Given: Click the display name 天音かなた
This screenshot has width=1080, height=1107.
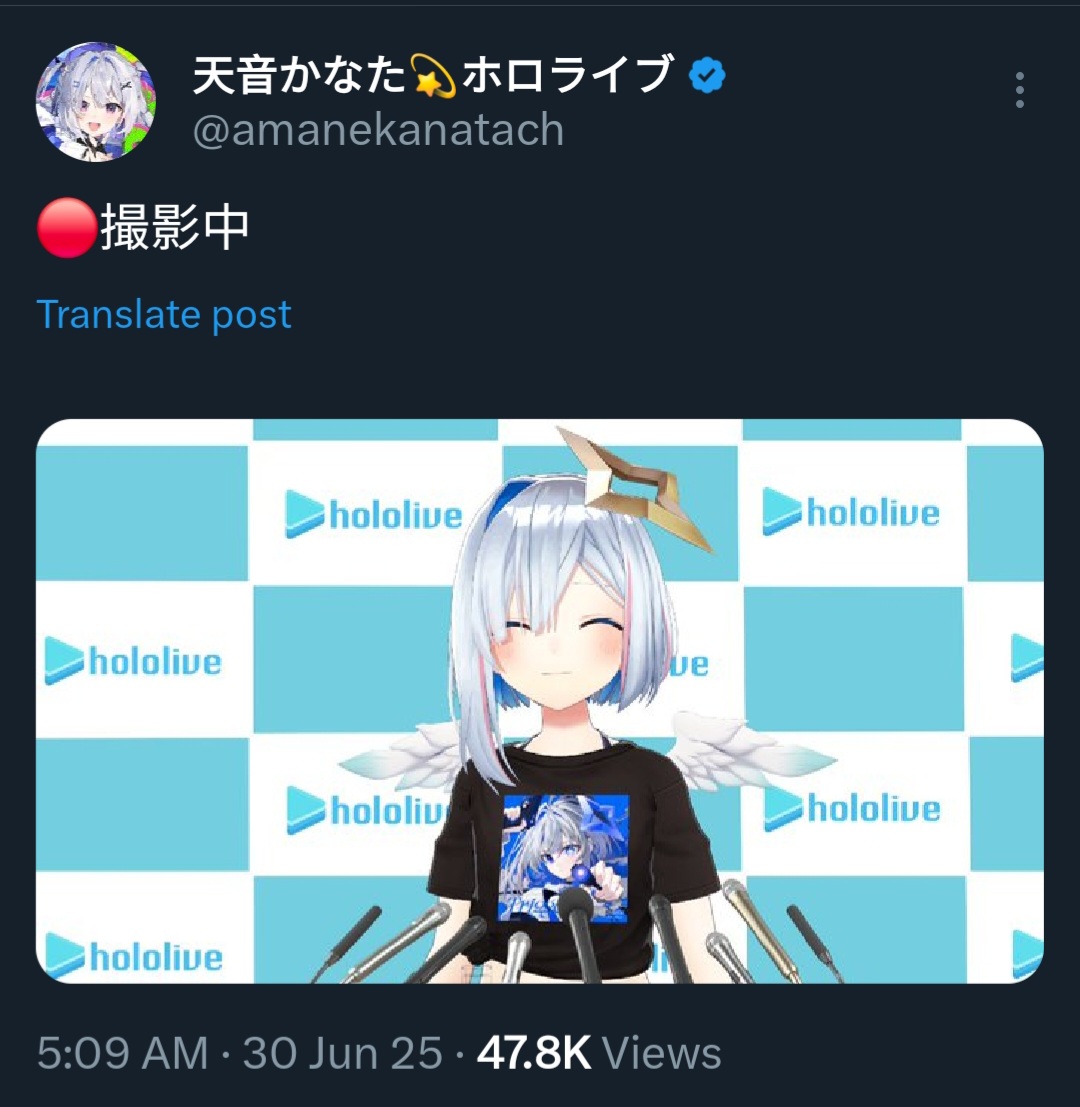Looking at the screenshot, I should click(x=302, y=76).
